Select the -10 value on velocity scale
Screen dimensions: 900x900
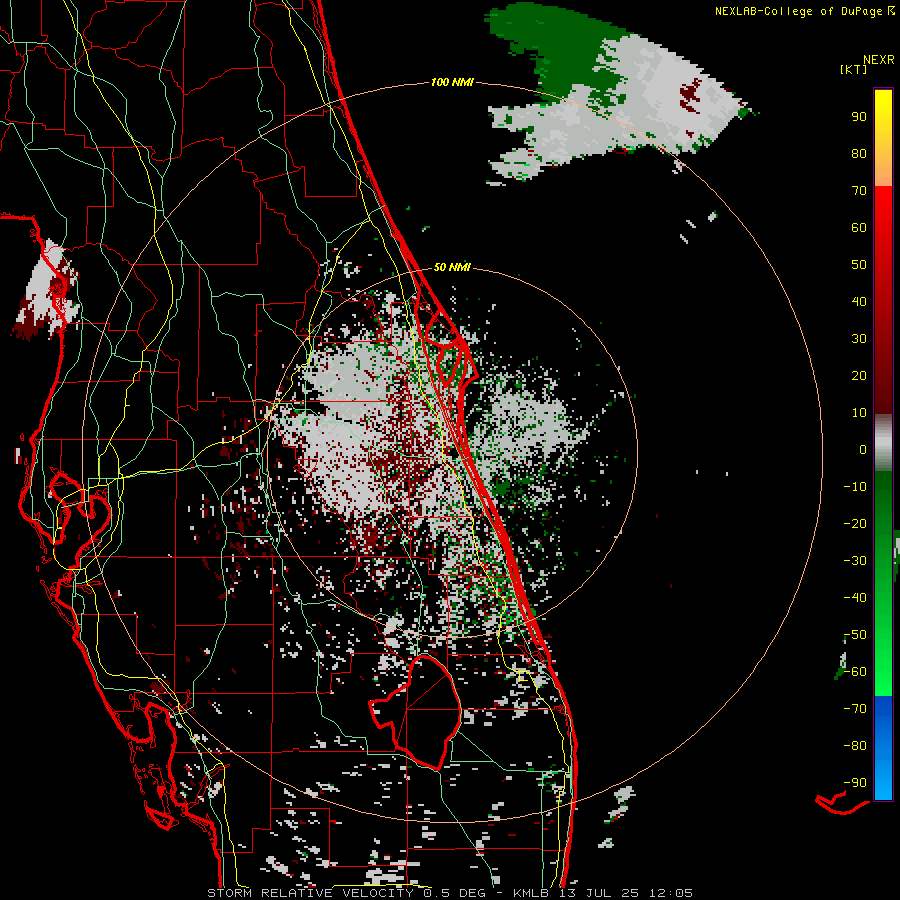point(855,487)
